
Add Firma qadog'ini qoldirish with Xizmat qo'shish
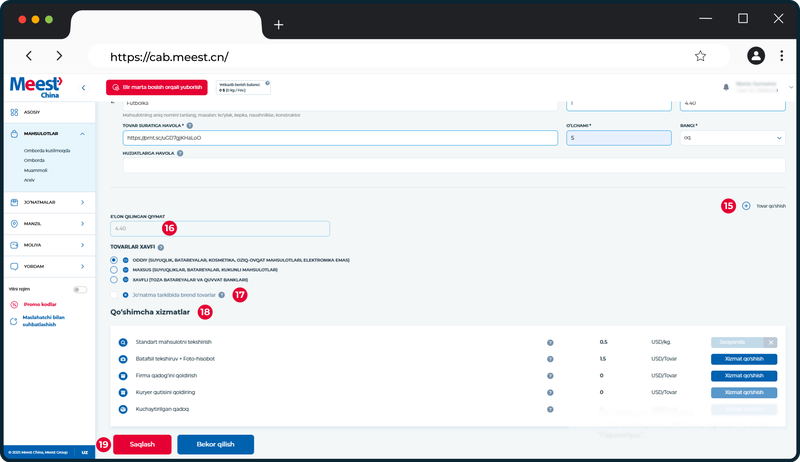coord(744,376)
